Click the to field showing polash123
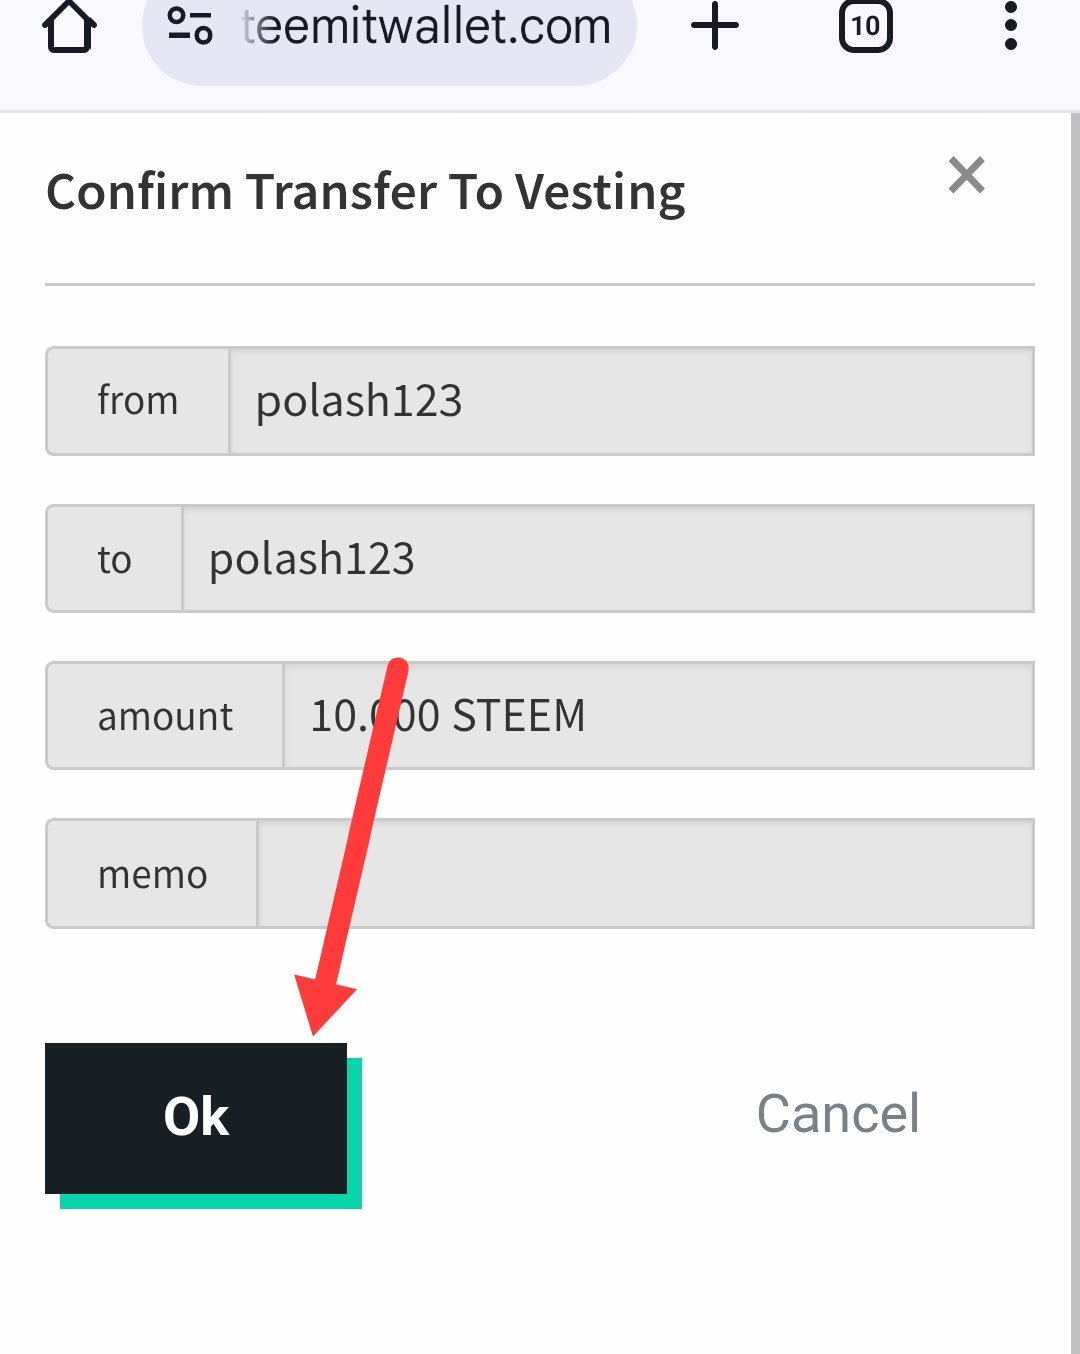This screenshot has height=1354, width=1080. [x=608, y=558]
